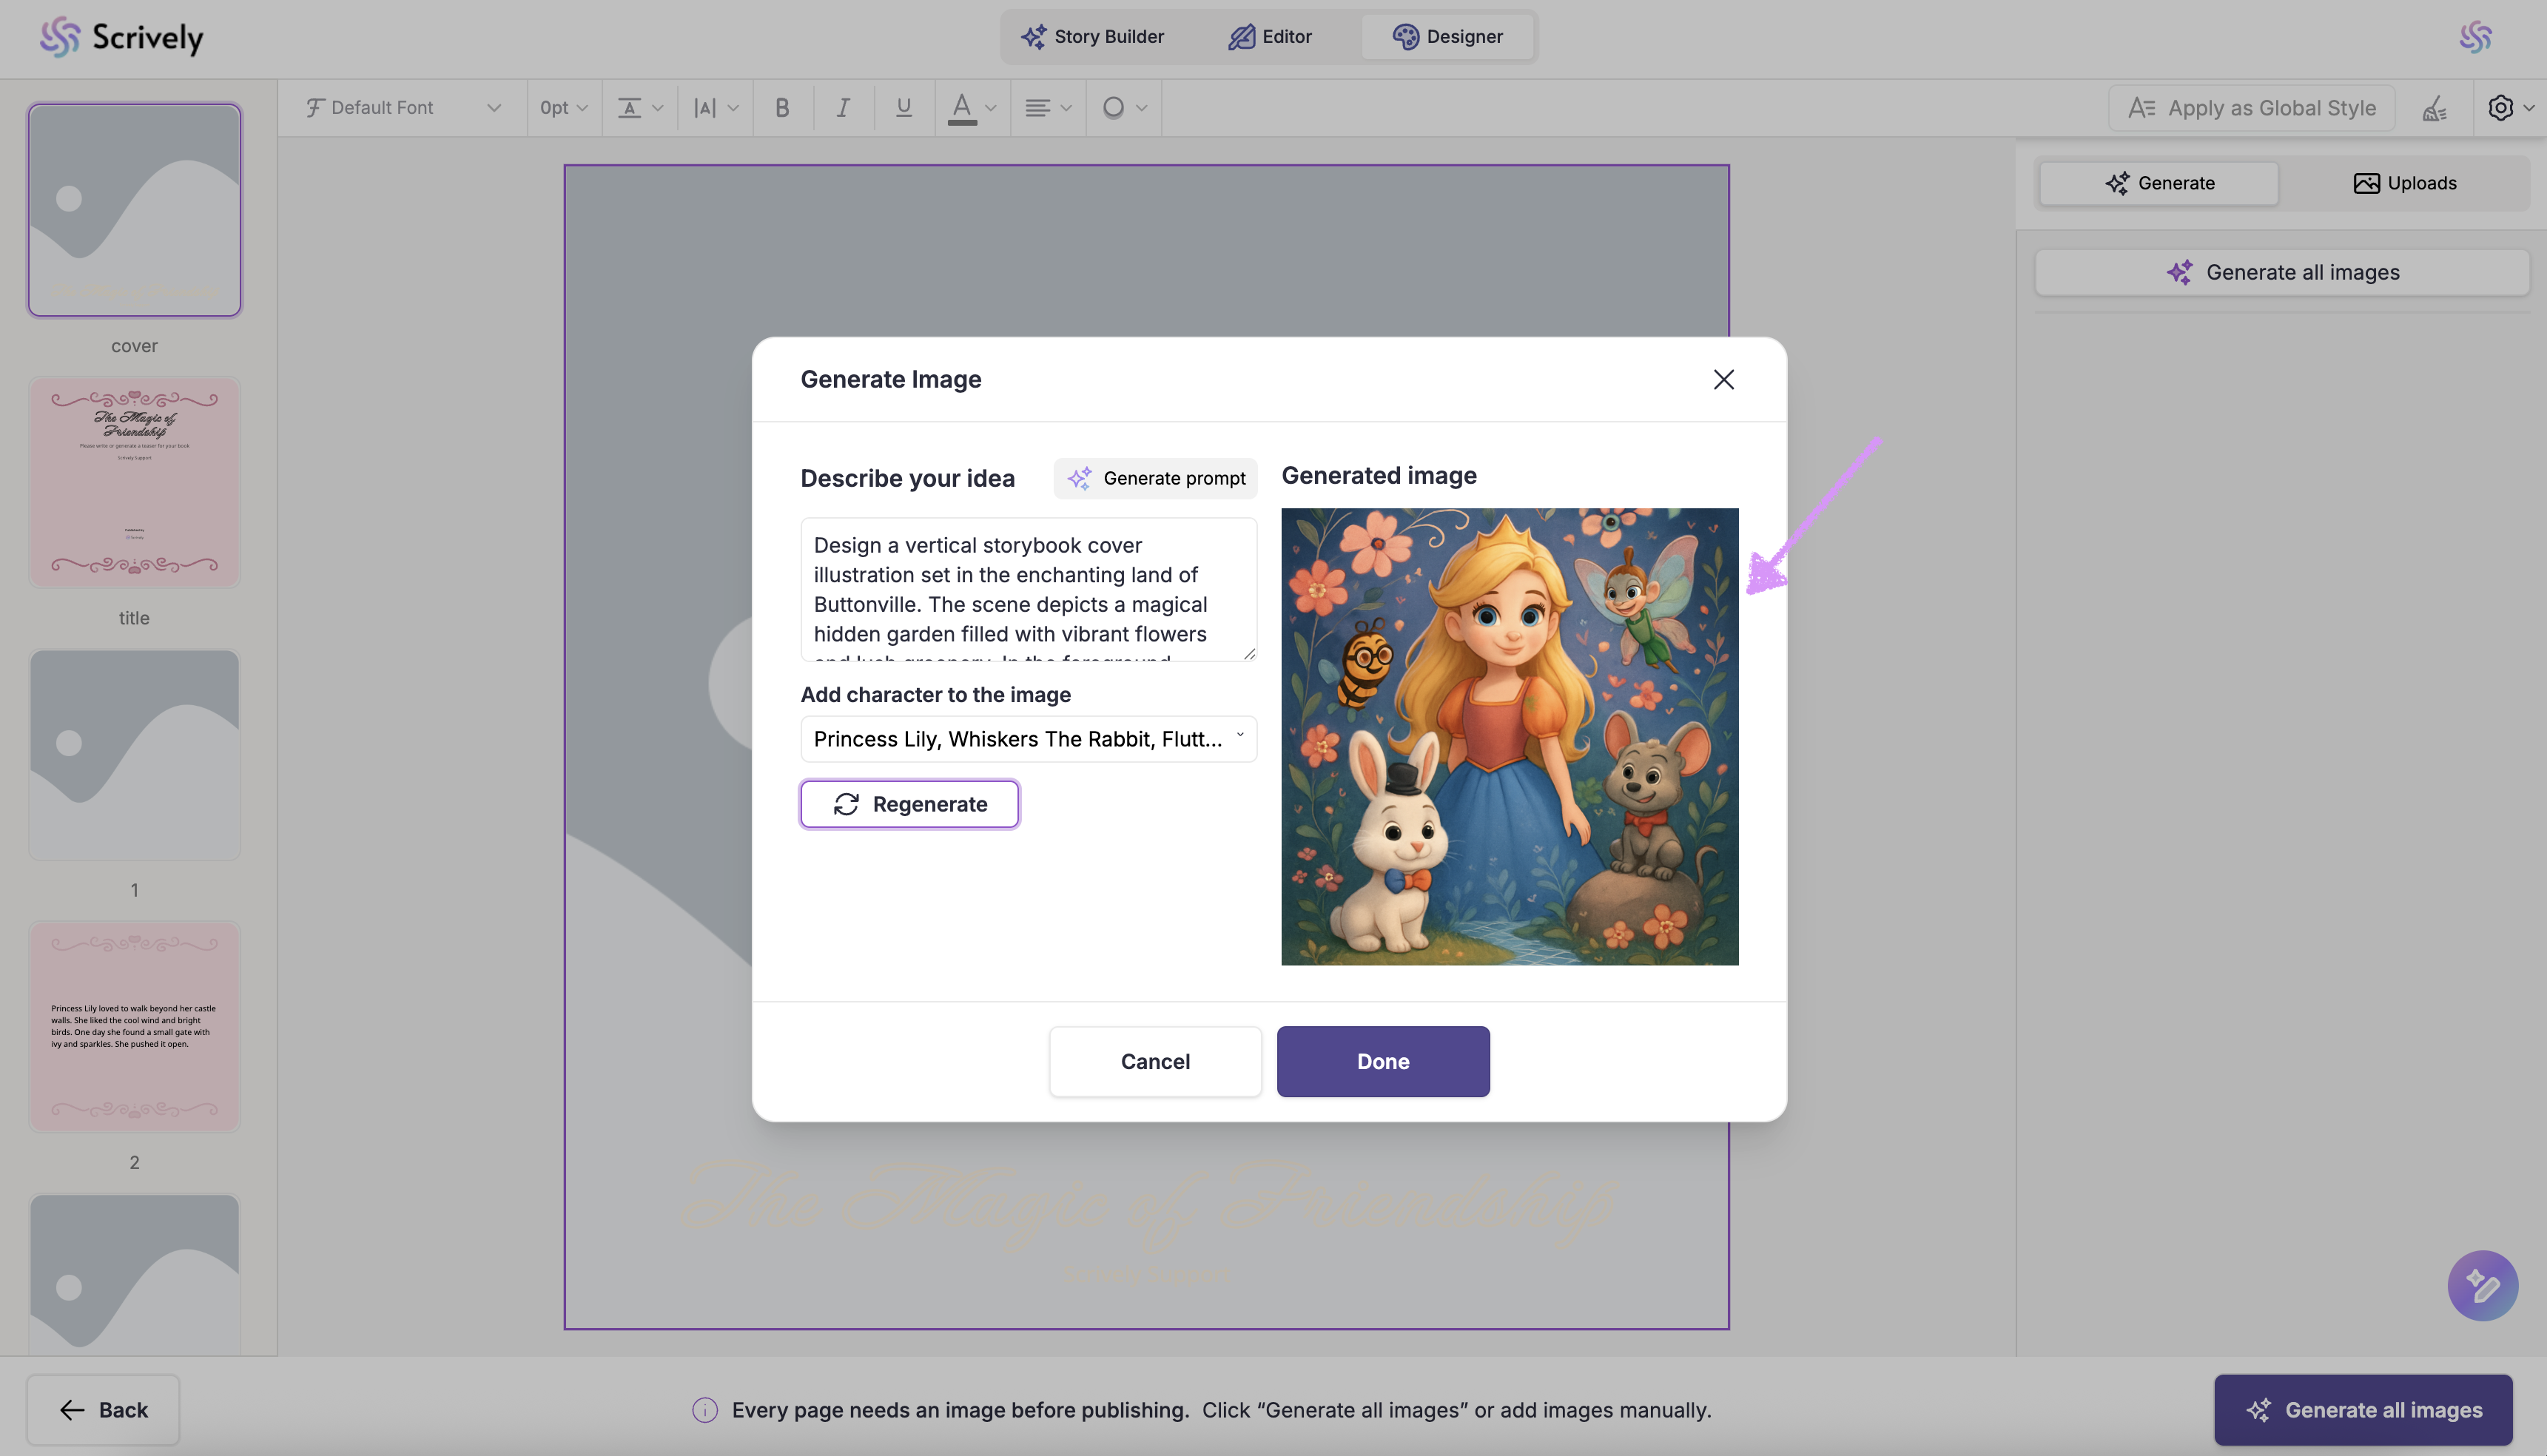Viewport: 2547px width, 1456px height.
Task: Open the settings gear dropdown
Action: click(x=2509, y=108)
